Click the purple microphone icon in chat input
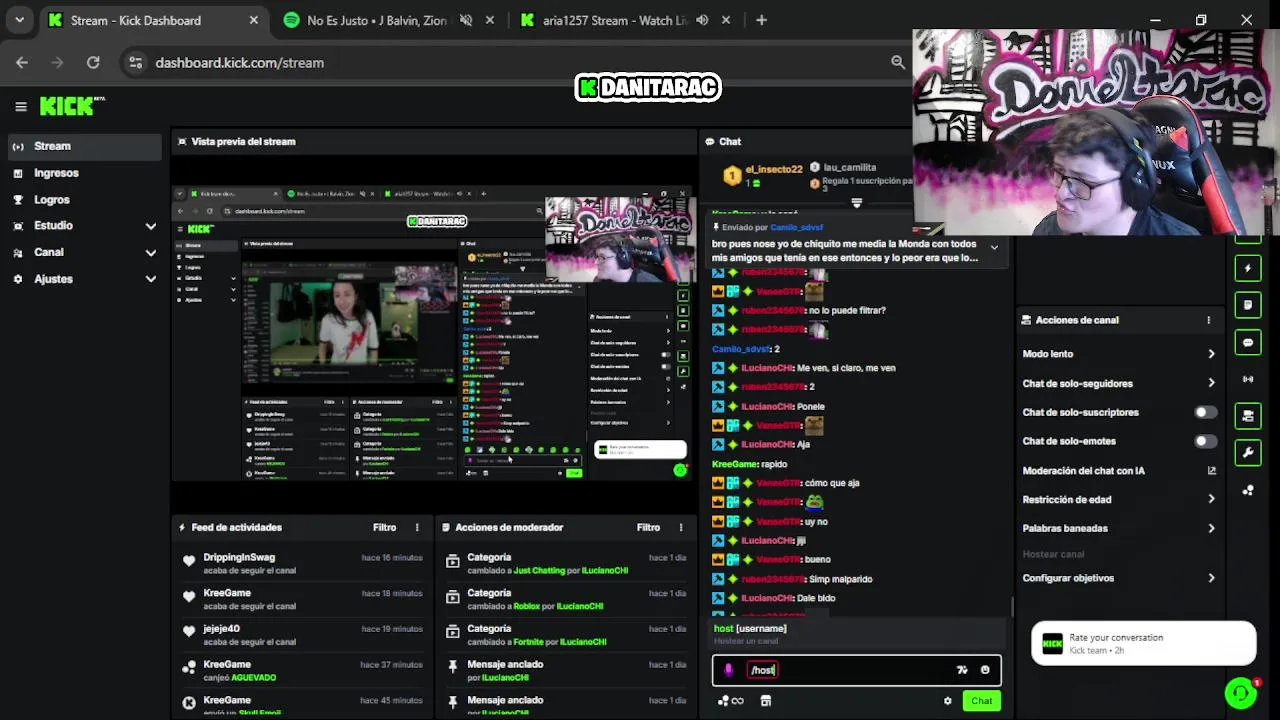 coord(729,670)
